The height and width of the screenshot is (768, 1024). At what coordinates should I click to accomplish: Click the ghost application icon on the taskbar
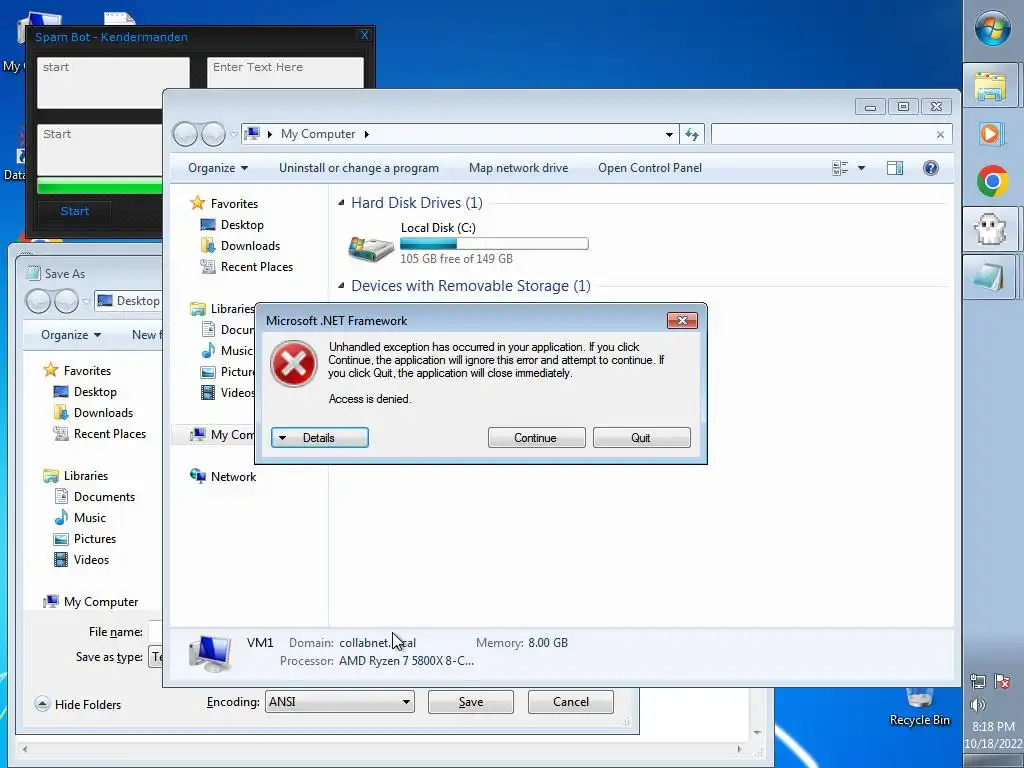tap(991, 229)
